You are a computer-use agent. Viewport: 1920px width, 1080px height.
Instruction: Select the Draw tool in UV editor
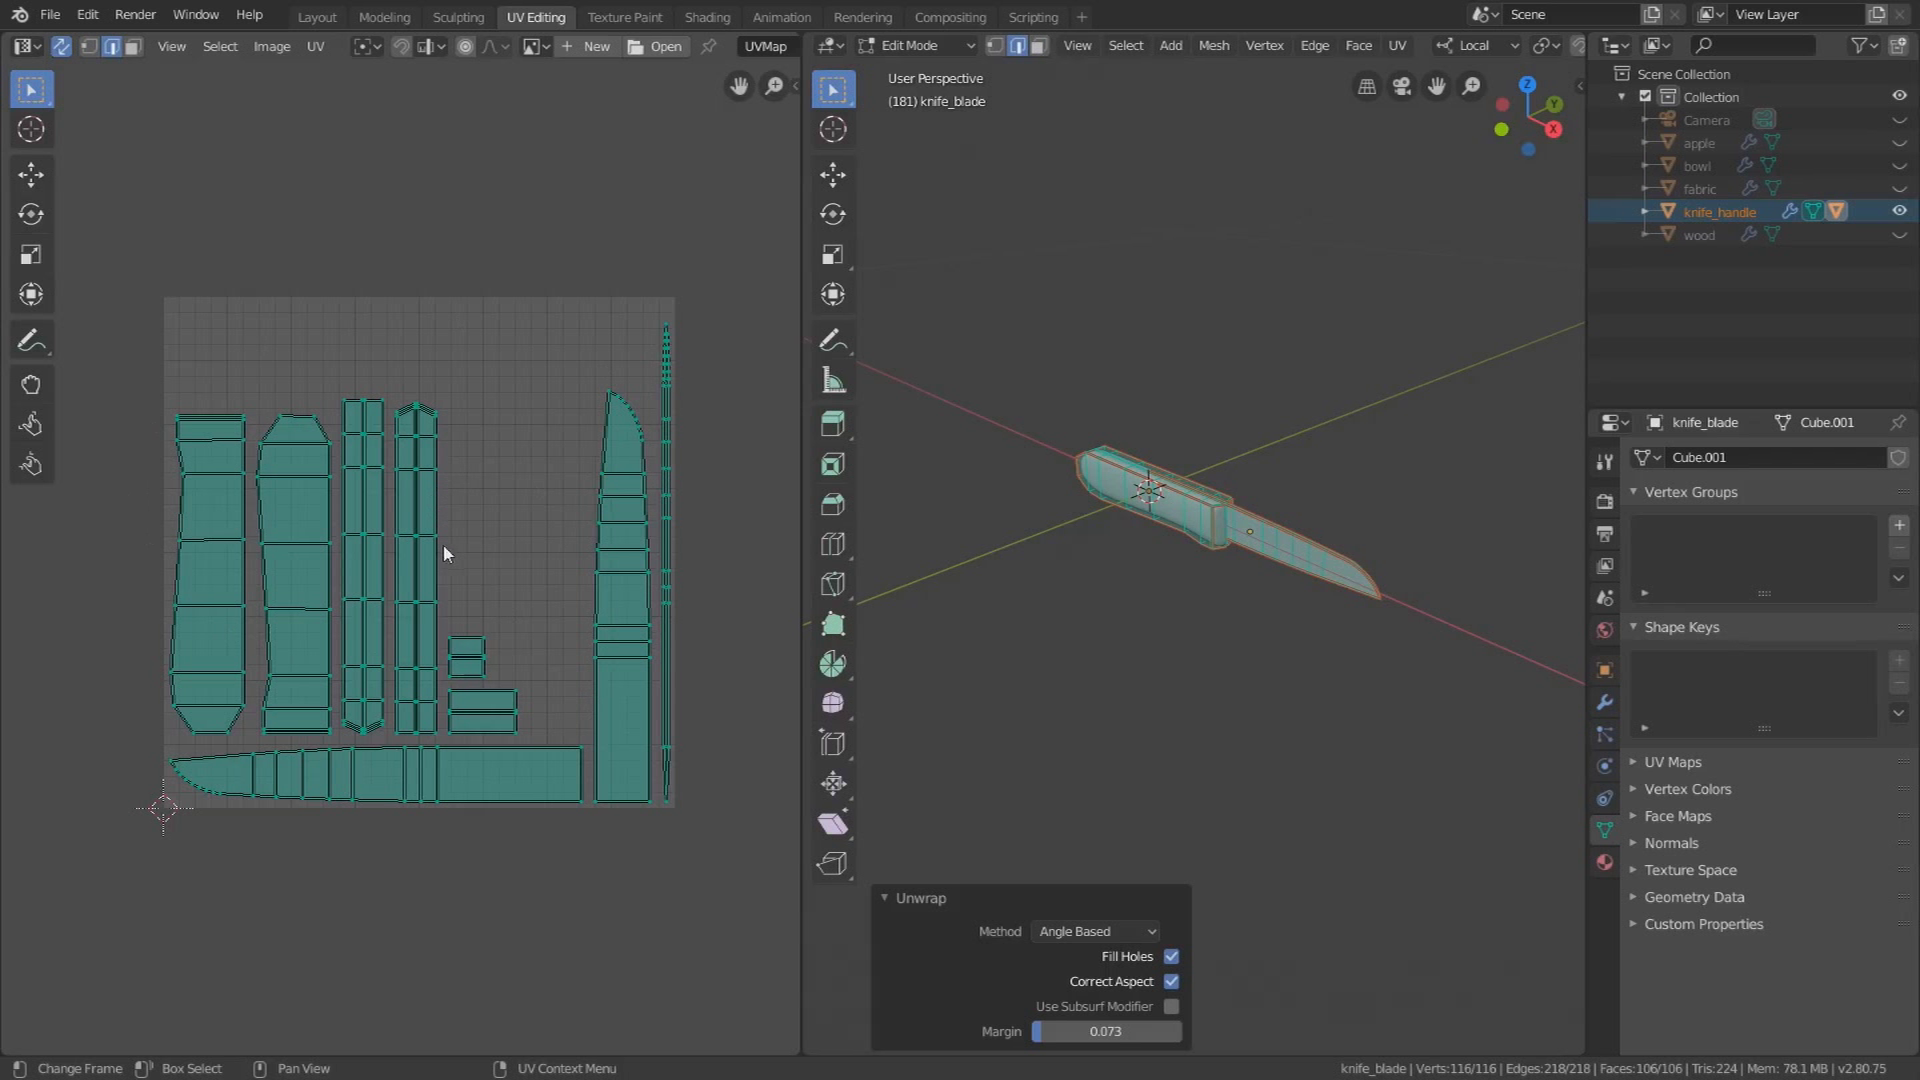(32, 340)
